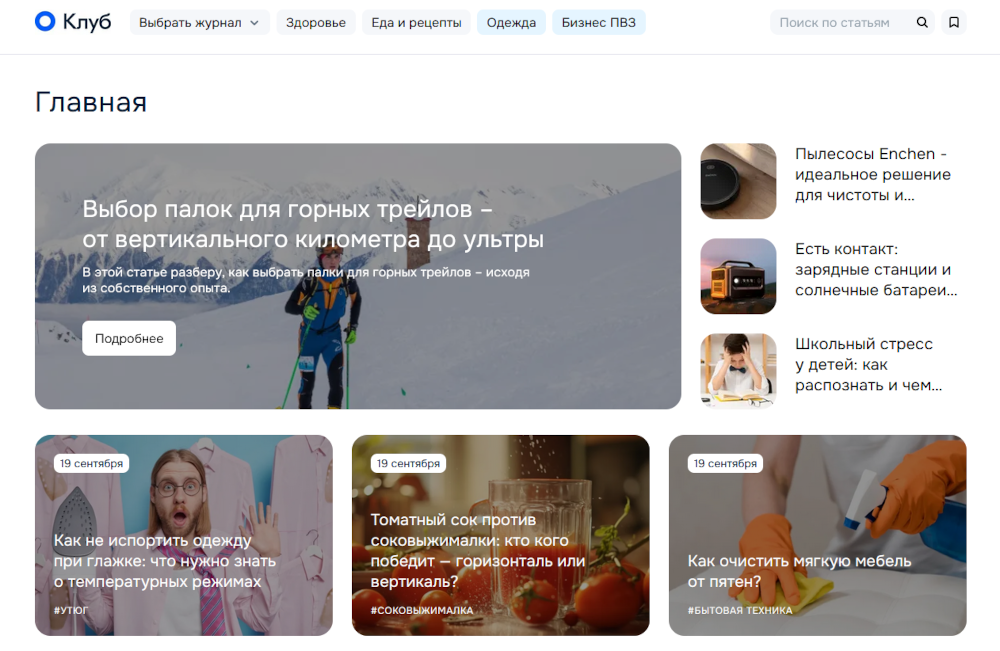Open the robot vacuum thumbnail
The height and width of the screenshot is (651, 1000).
click(x=739, y=181)
